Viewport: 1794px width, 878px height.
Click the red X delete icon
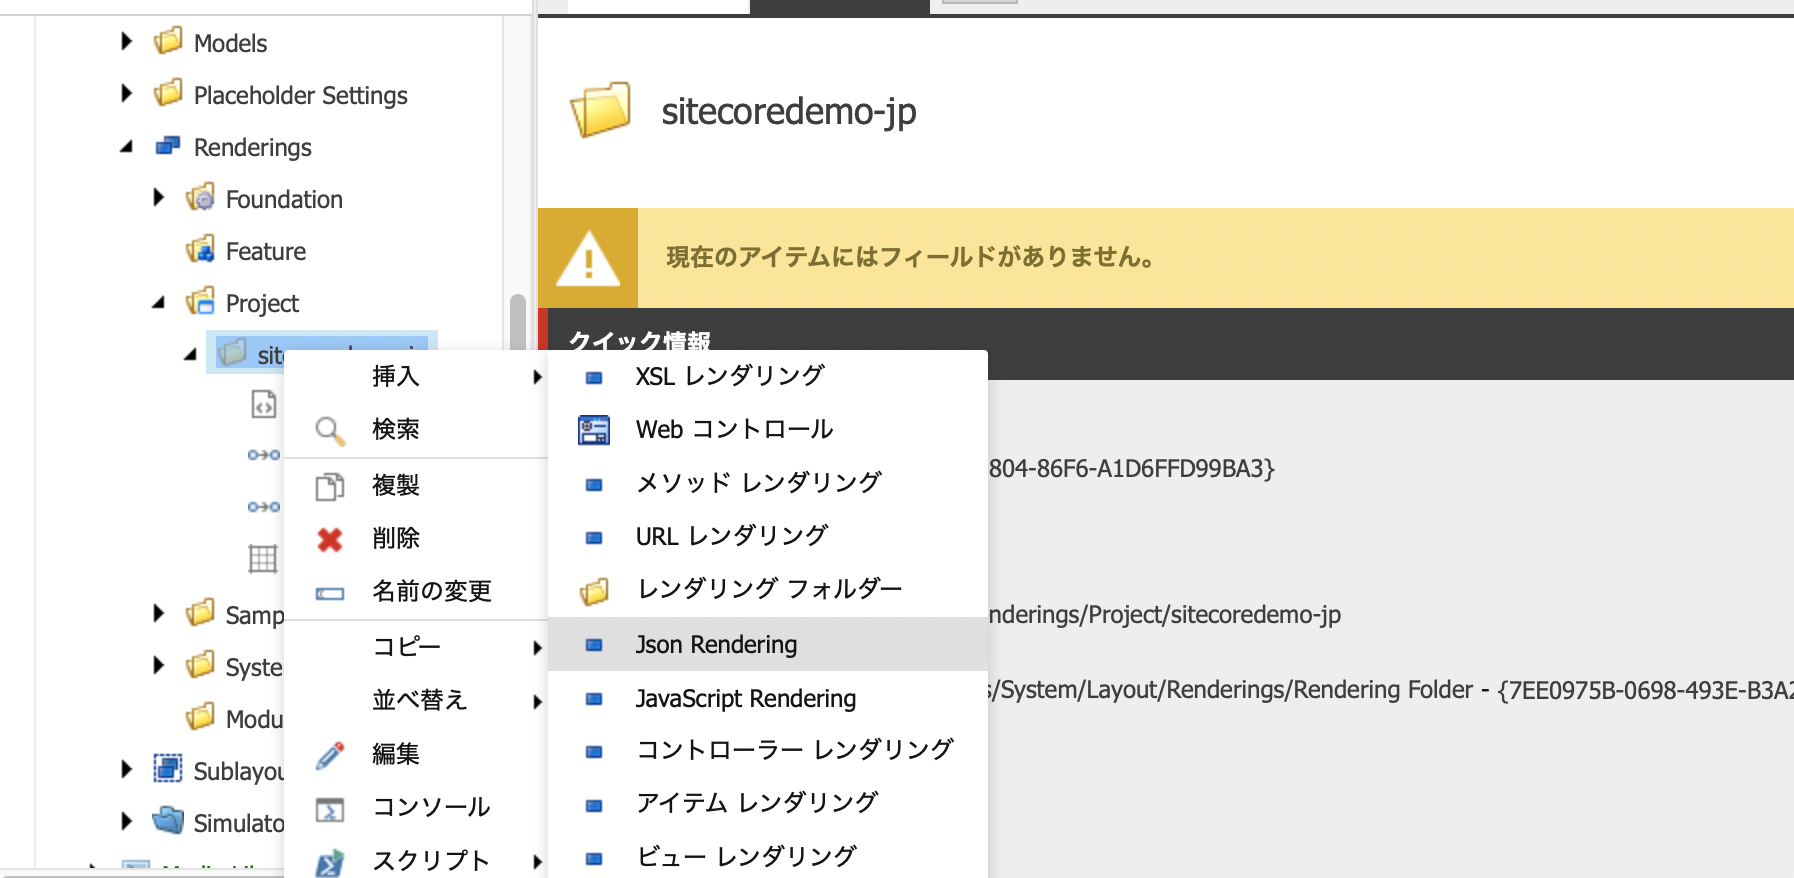330,540
